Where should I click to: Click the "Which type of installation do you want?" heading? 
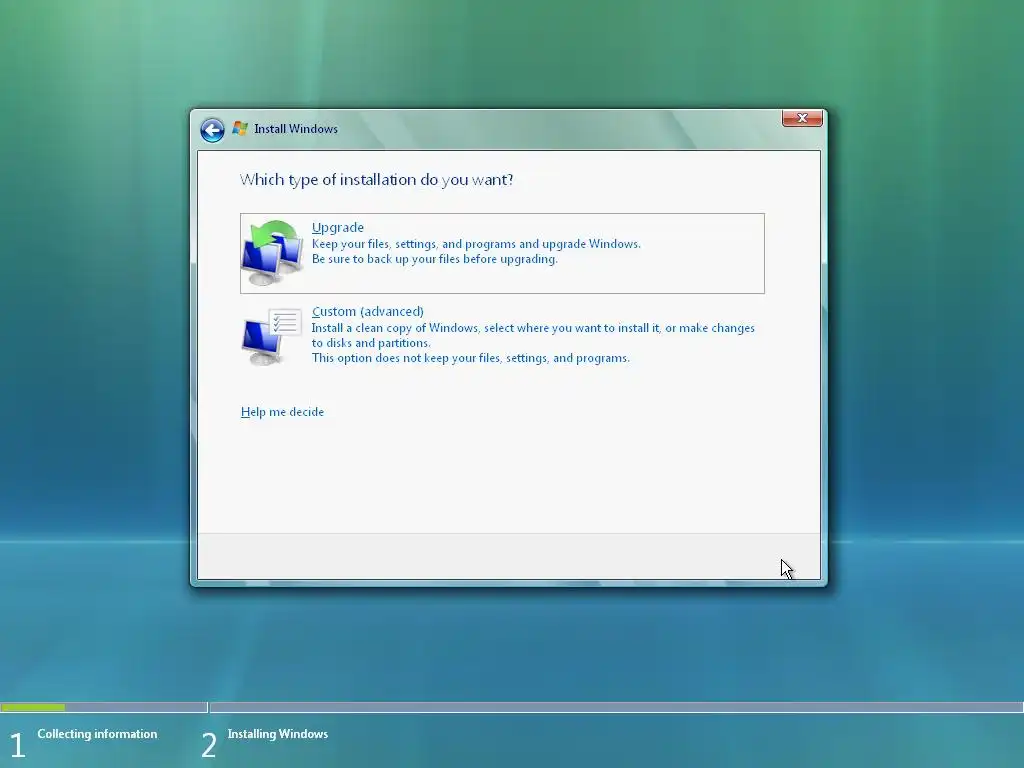[377, 180]
